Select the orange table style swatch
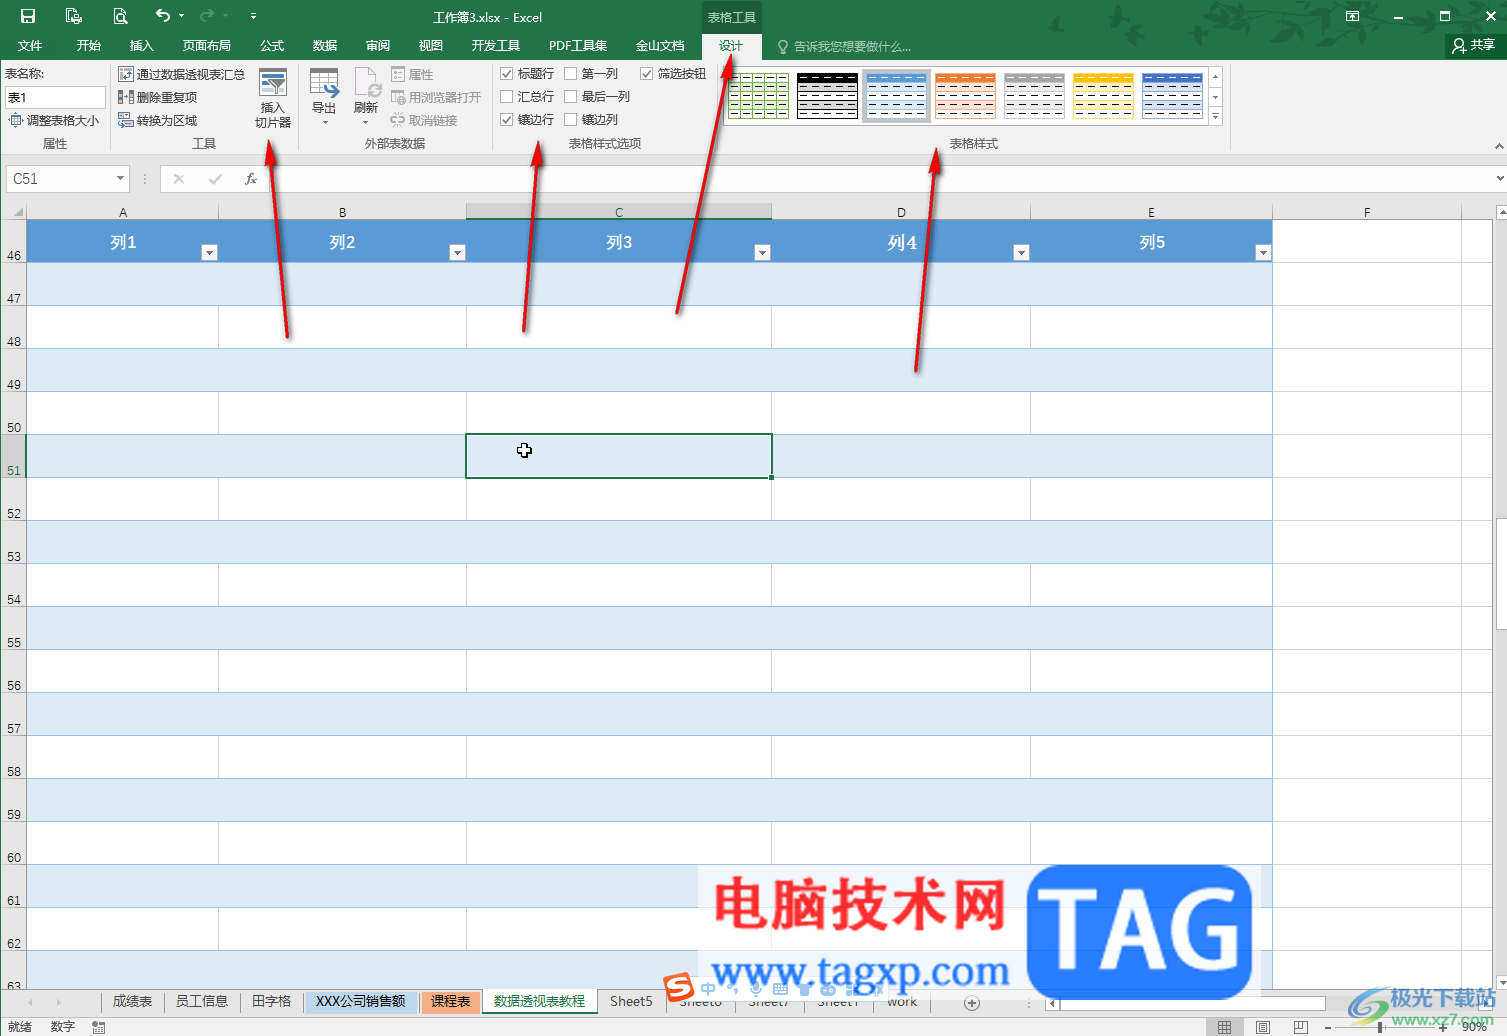Viewport: 1507px width, 1036px height. pyautogui.click(x=966, y=96)
